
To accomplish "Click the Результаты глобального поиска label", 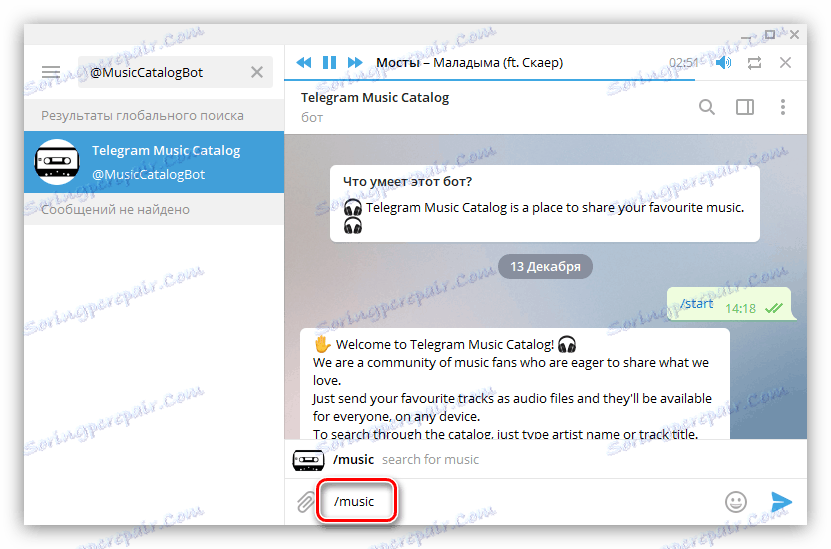I will pyautogui.click(x=142, y=116).
